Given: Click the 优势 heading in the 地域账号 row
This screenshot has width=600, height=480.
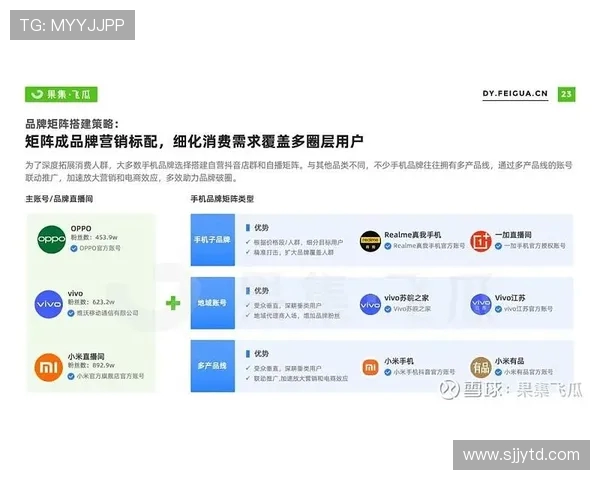Looking at the screenshot, I should point(261,291).
